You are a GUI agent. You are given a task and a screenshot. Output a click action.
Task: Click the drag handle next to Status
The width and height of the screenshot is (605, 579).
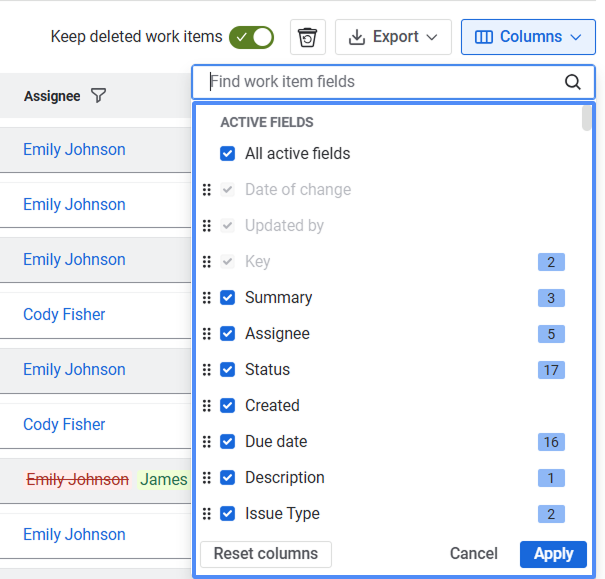pyautogui.click(x=207, y=370)
